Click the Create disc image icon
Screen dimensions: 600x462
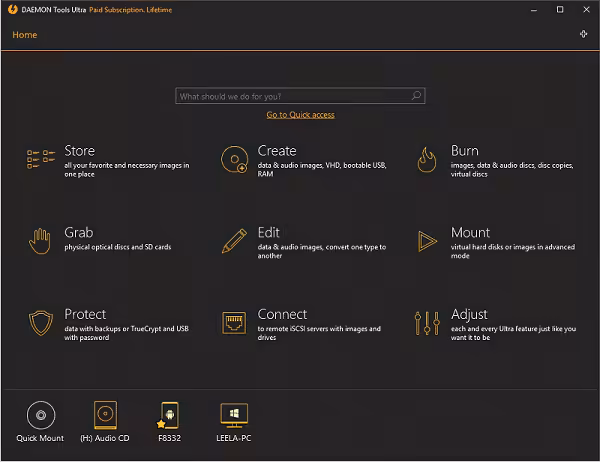pos(234,158)
